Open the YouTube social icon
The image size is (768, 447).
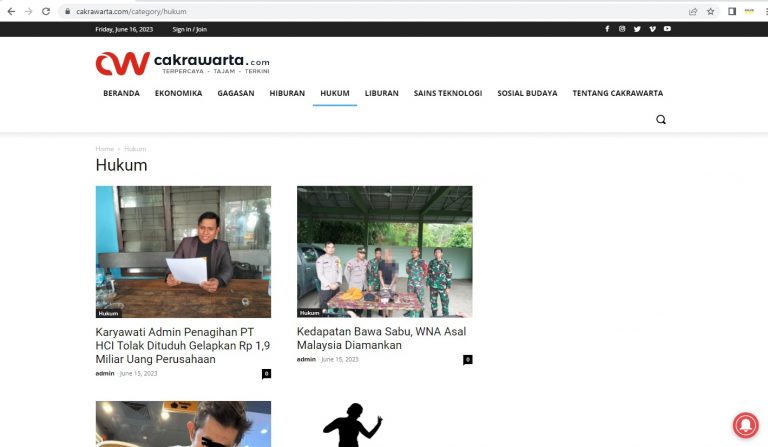coord(667,29)
